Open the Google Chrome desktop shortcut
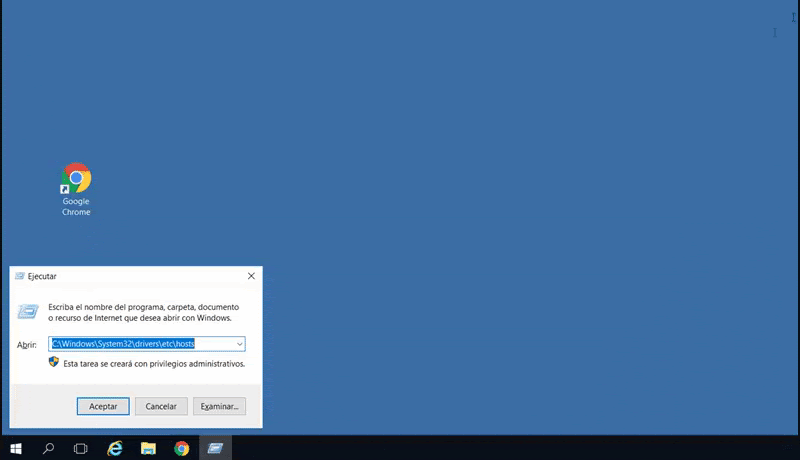This screenshot has width=800, height=460. [76, 189]
